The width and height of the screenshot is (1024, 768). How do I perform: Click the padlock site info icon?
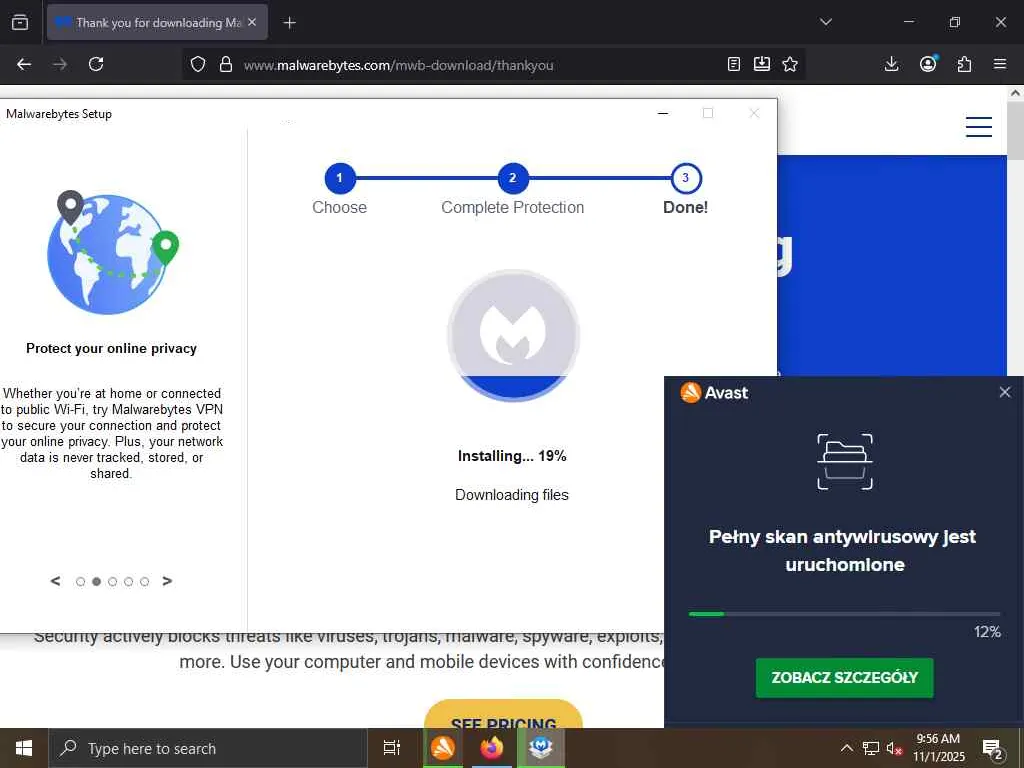pos(225,64)
